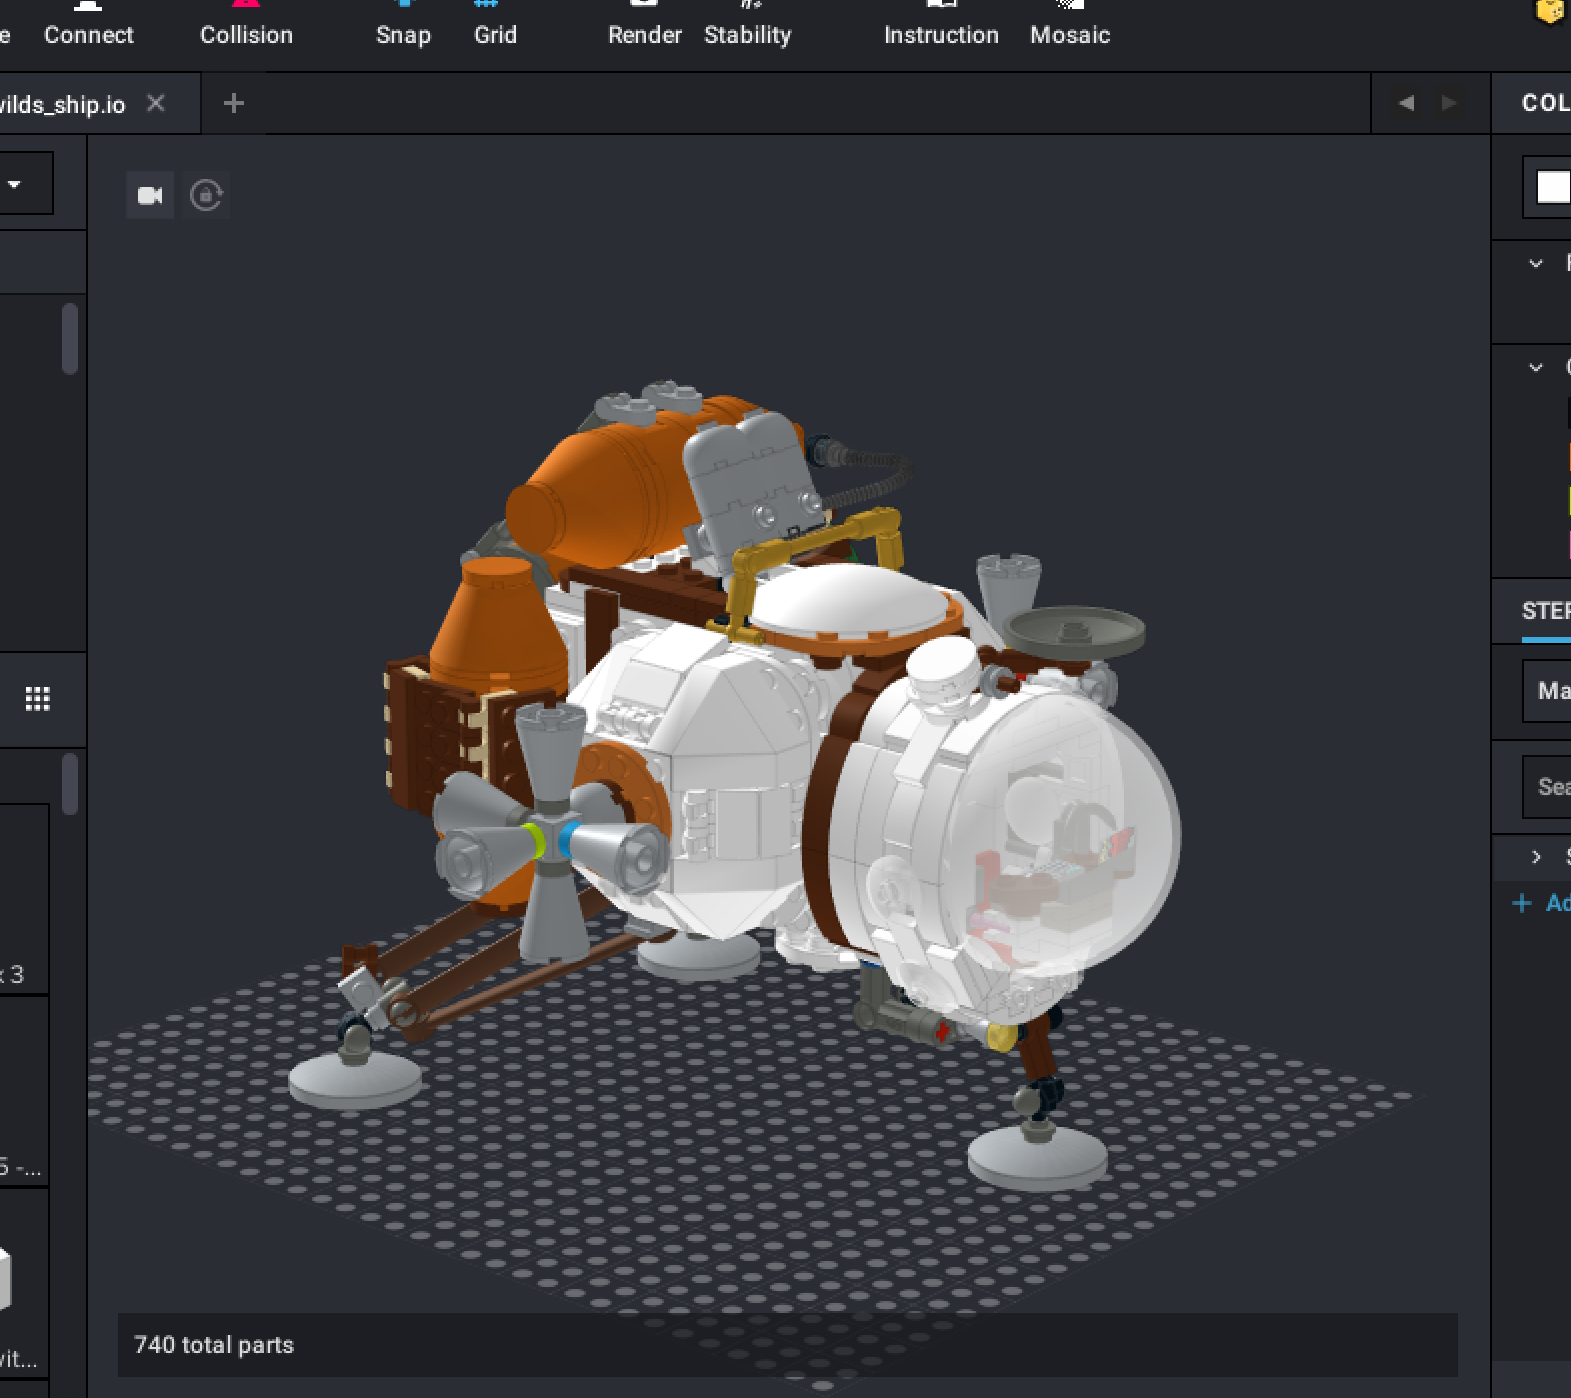Run the Stability check
Image resolution: width=1571 pixels, height=1398 pixels.
click(747, 25)
